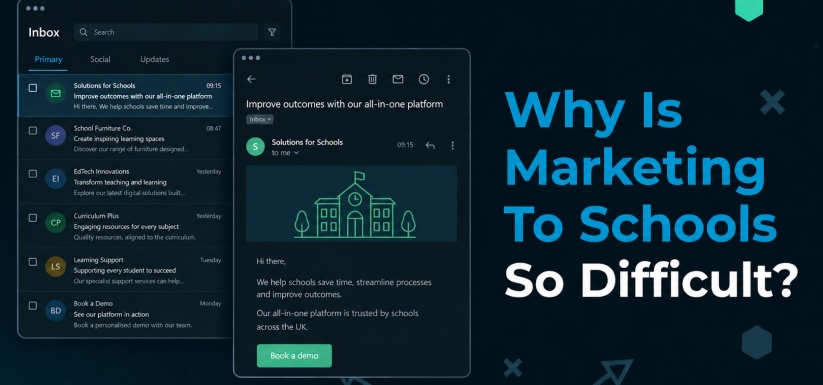The width and height of the screenshot is (823, 385).
Task: Click the 09:15 timestamp in open email header
Action: 405,145
